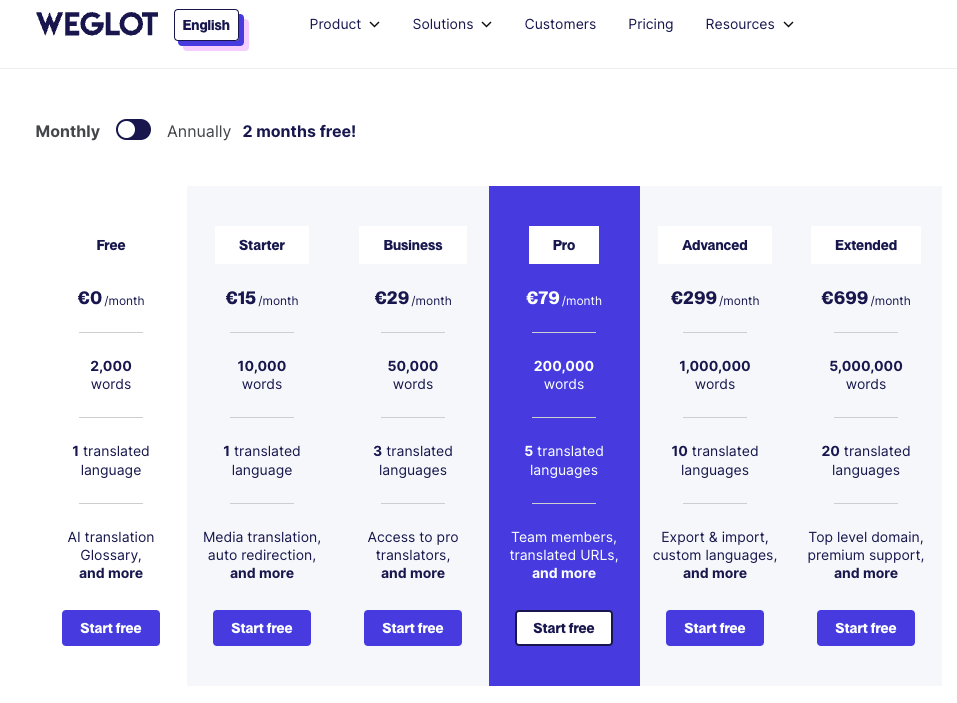Go to the Customers page
The image size is (957, 703).
coord(560,24)
